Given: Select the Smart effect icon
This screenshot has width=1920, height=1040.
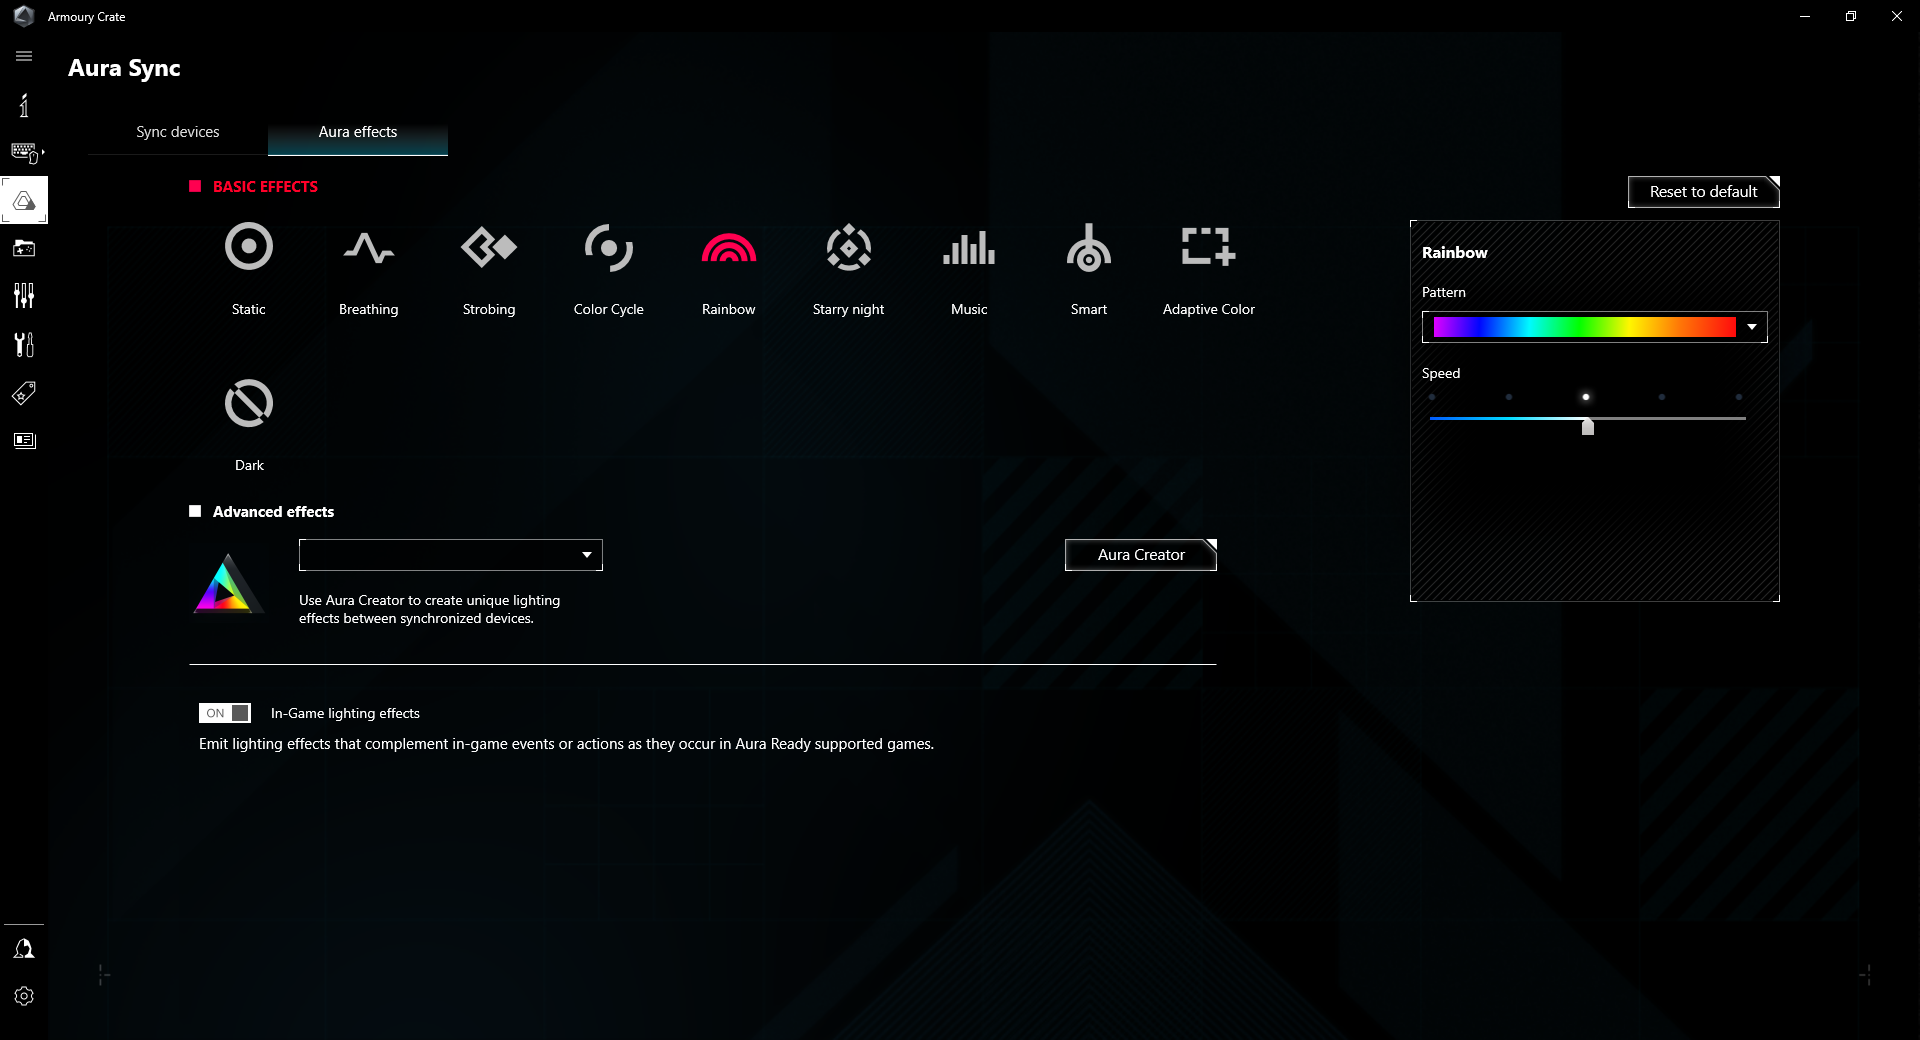Looking at the screenshot, I should [x=1089, y=247].
